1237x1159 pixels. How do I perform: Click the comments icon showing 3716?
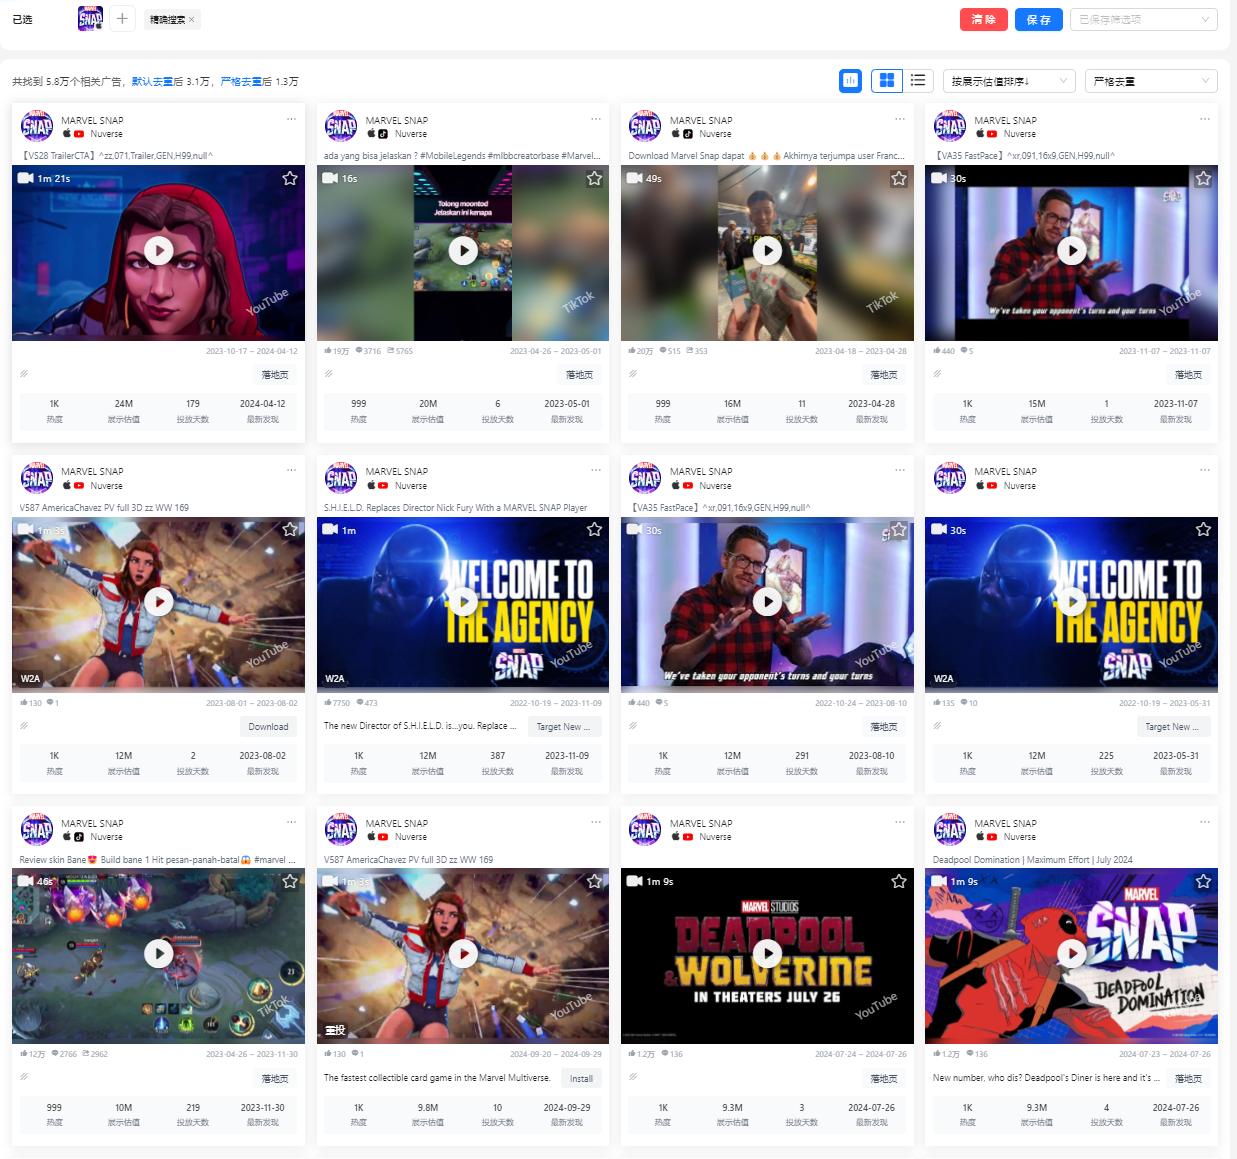pos(359,351)
